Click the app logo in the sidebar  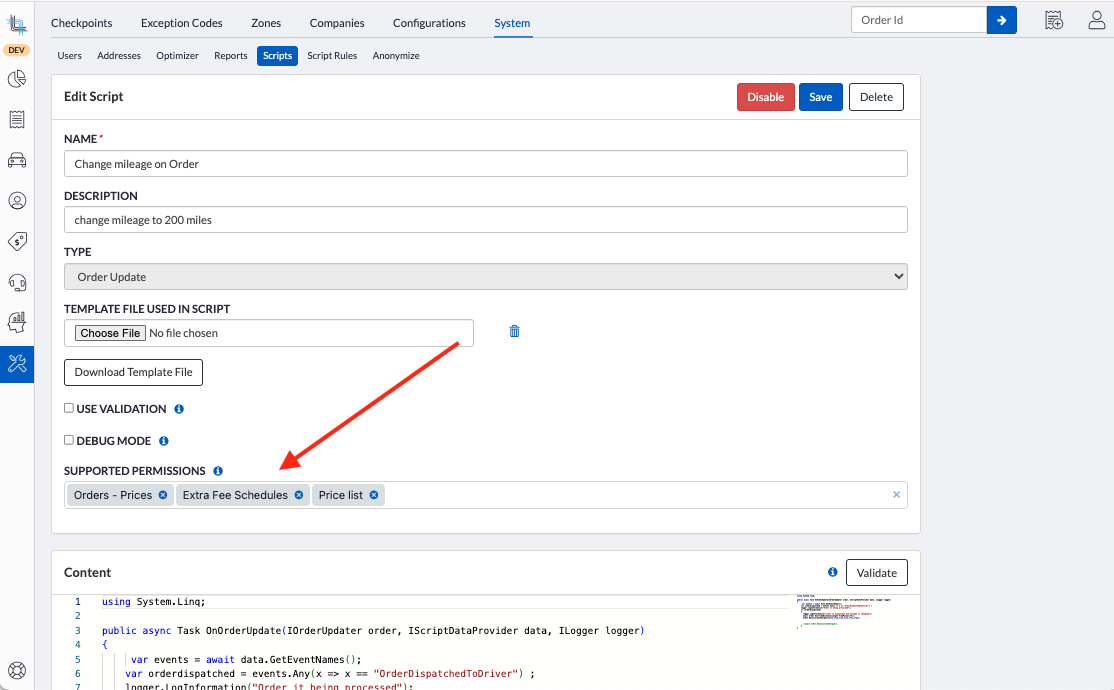tap(16, 26)
